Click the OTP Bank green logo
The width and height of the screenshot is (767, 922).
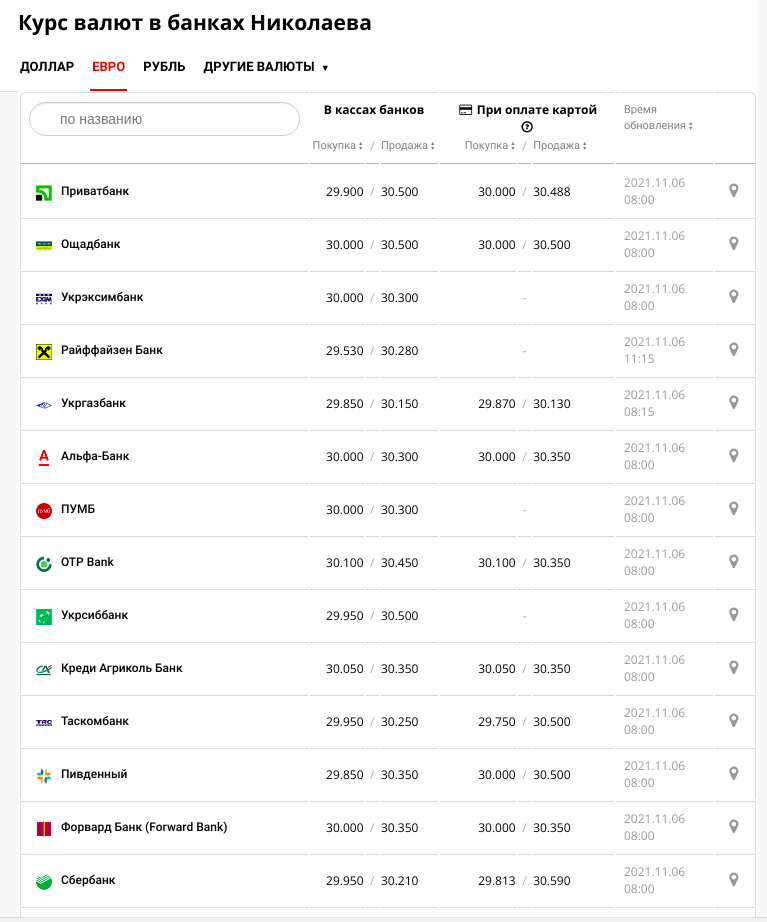tap(44, 564)
